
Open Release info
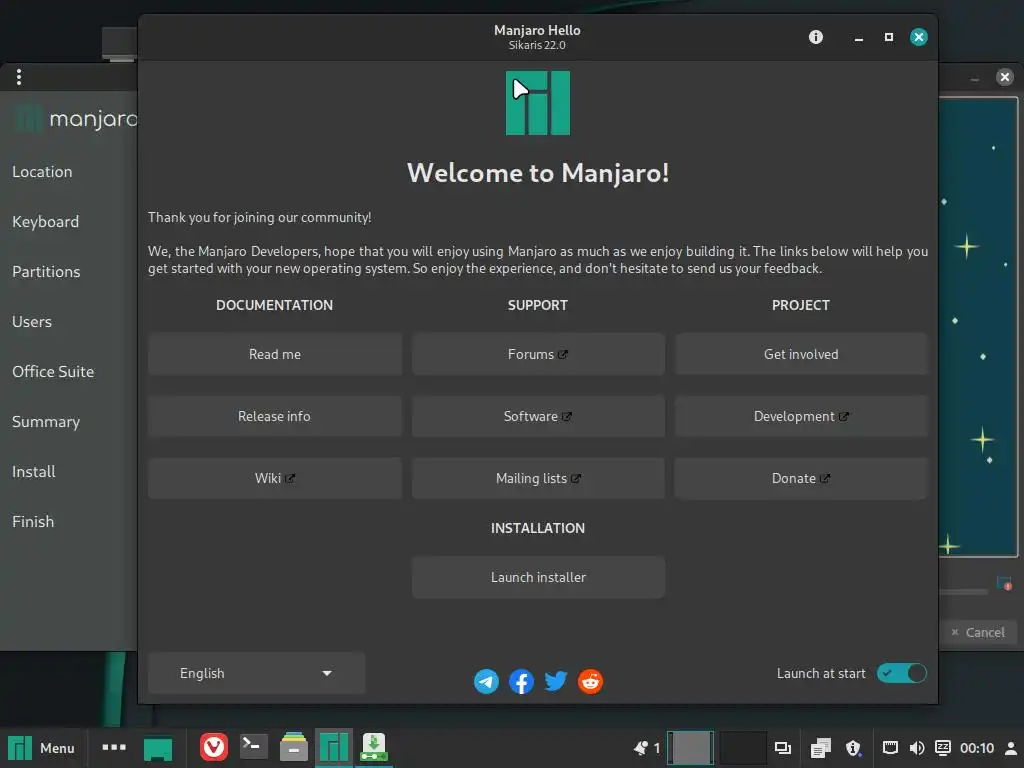point(275,416)
